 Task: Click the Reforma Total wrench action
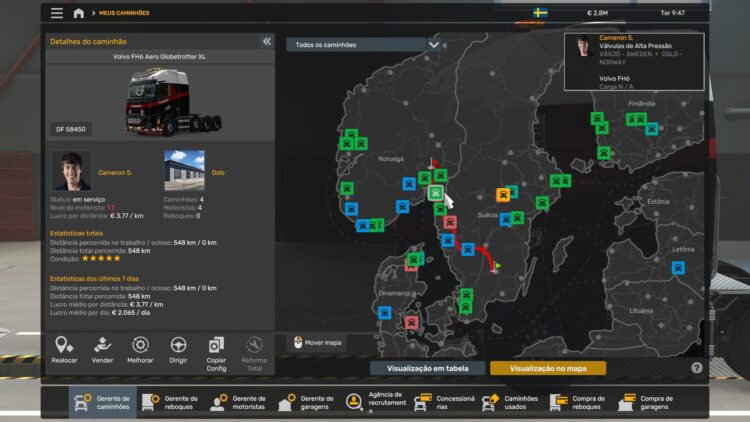254,354
